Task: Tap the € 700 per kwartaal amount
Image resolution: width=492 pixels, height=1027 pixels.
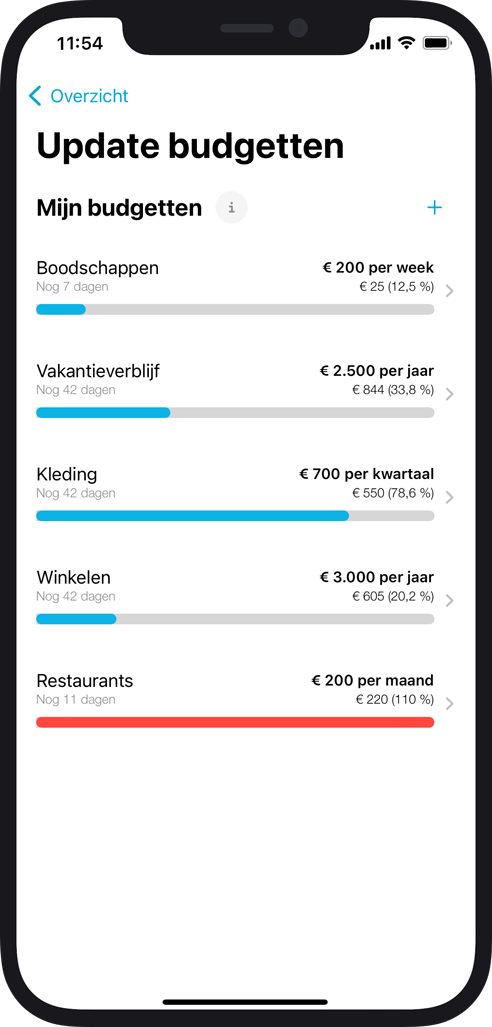Action: [367, 474]
